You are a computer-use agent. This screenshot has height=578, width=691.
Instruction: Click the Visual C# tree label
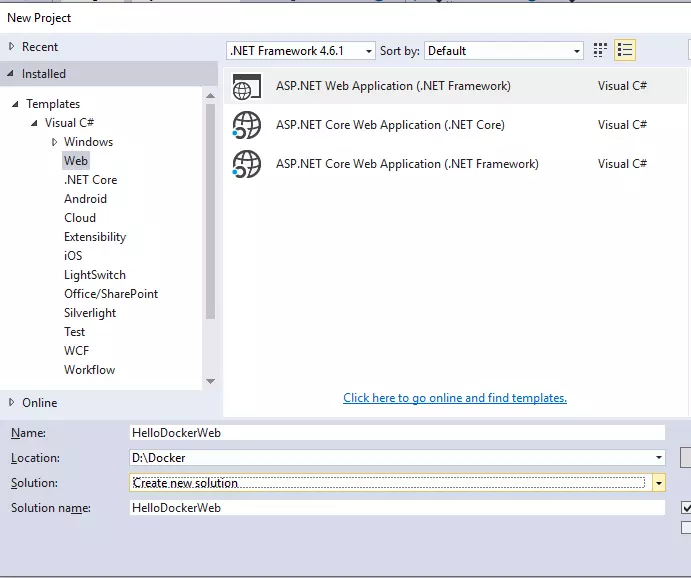69,123
